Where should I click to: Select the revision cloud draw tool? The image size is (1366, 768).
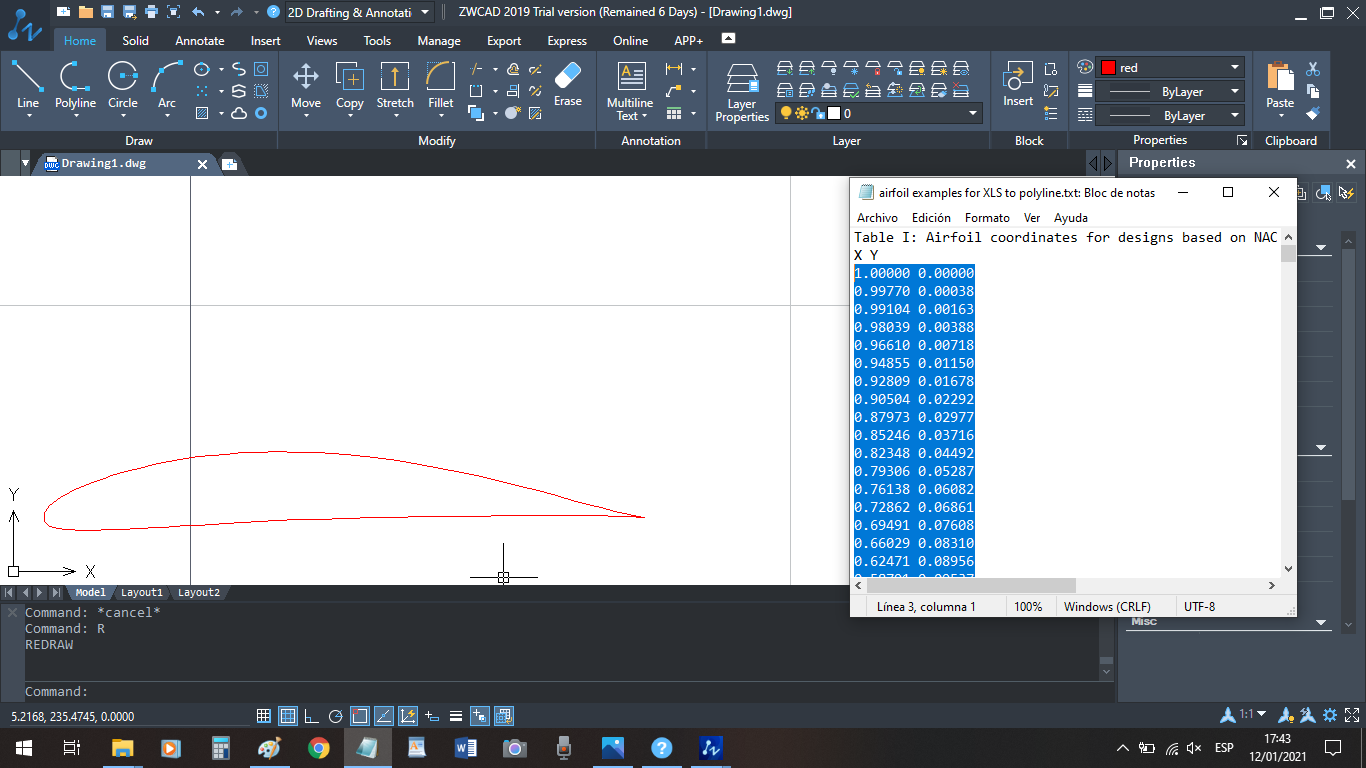[x=239, y=114]
